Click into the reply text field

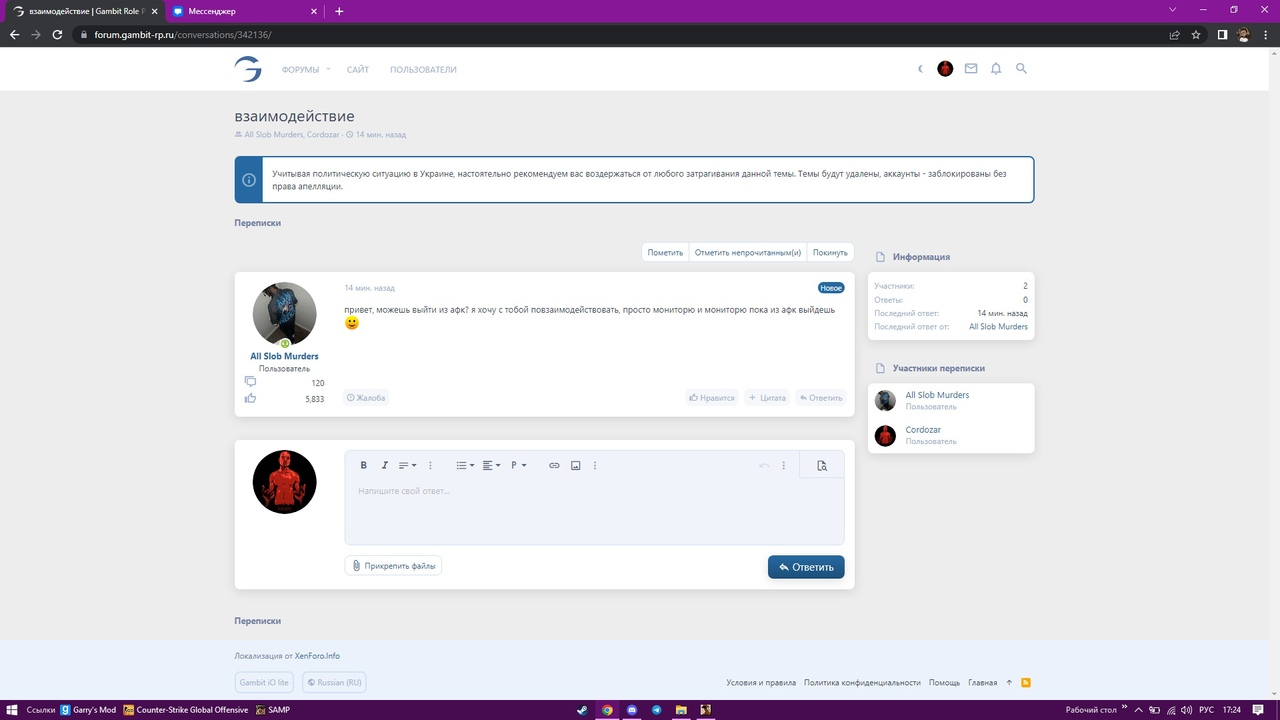(x=594, y=512)
